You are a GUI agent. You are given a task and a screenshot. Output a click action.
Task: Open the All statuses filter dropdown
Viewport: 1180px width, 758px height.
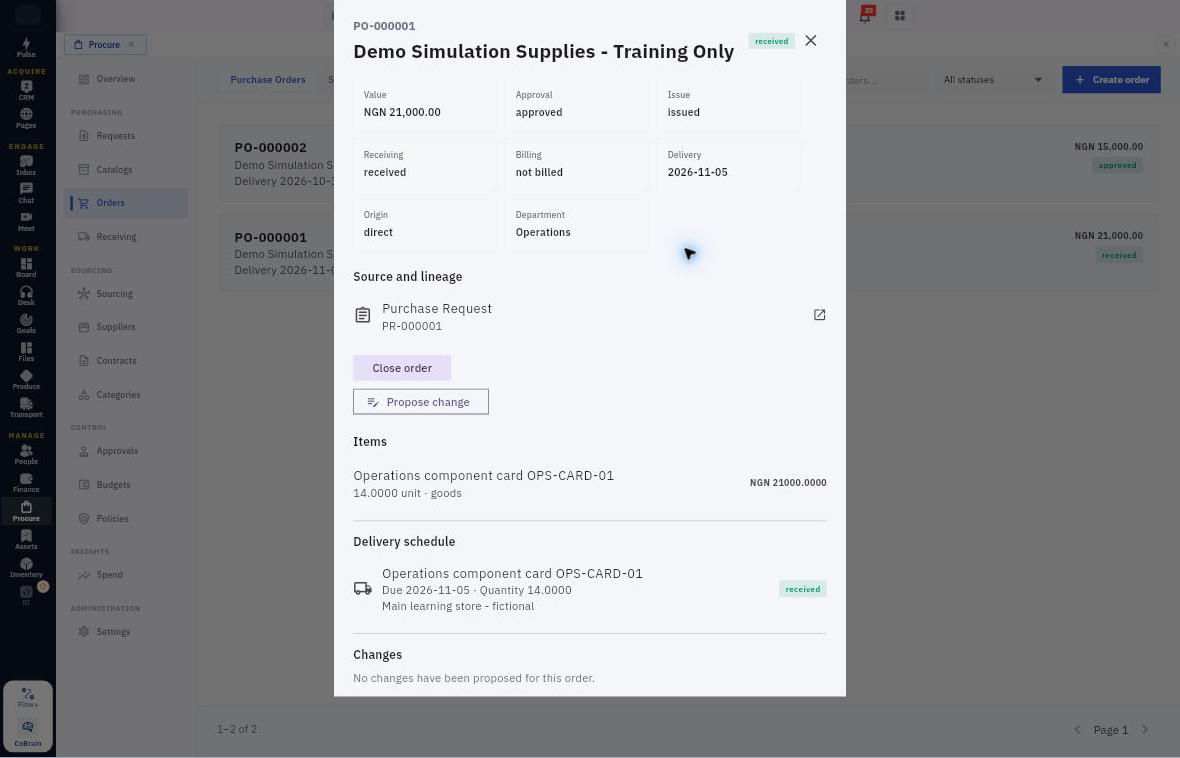coord(992,80)
